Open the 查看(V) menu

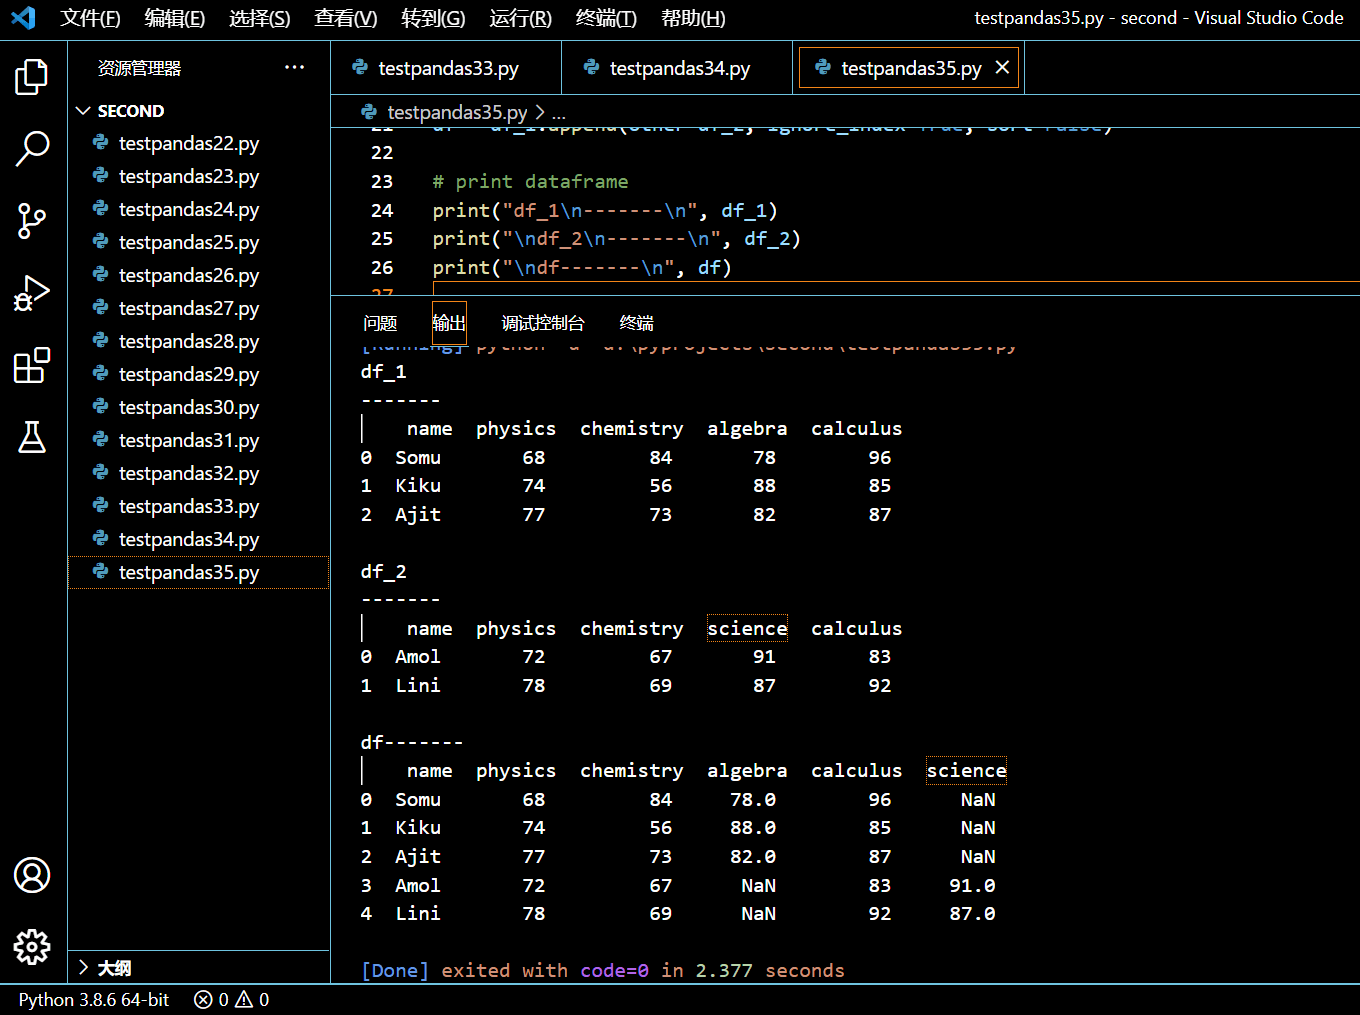pyautogui.click(x=346, y=18)
